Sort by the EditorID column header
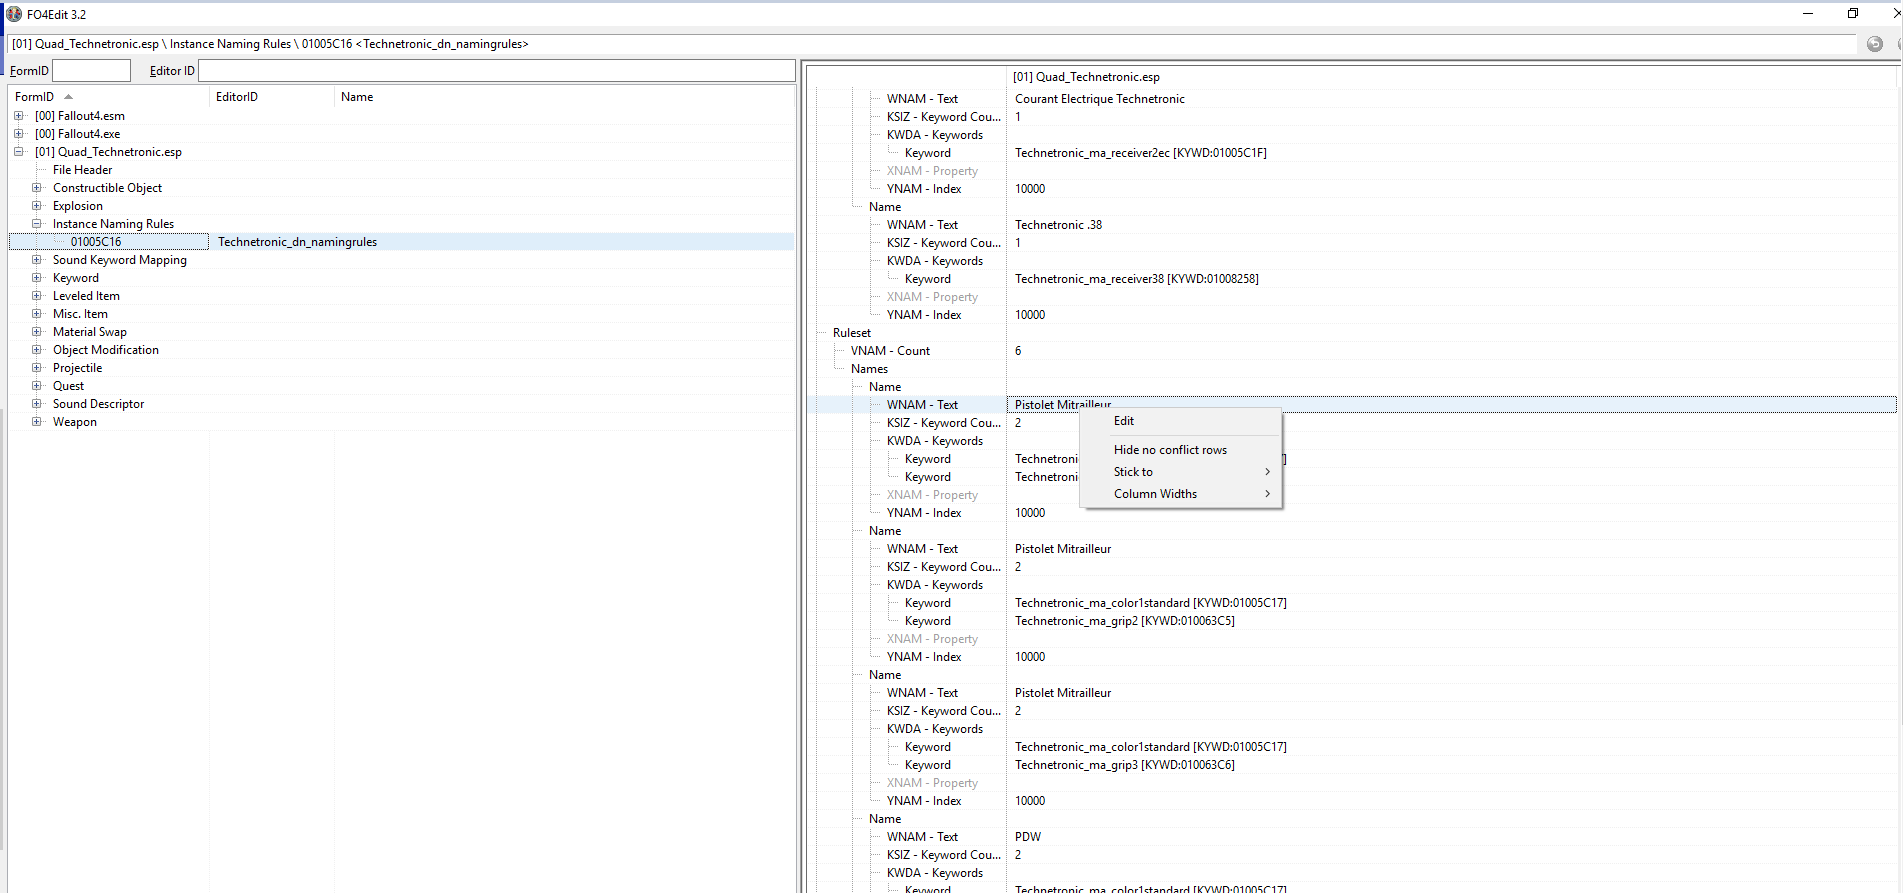The height and width of the screenshot is (893, 1903). click(x=272, y=97)
